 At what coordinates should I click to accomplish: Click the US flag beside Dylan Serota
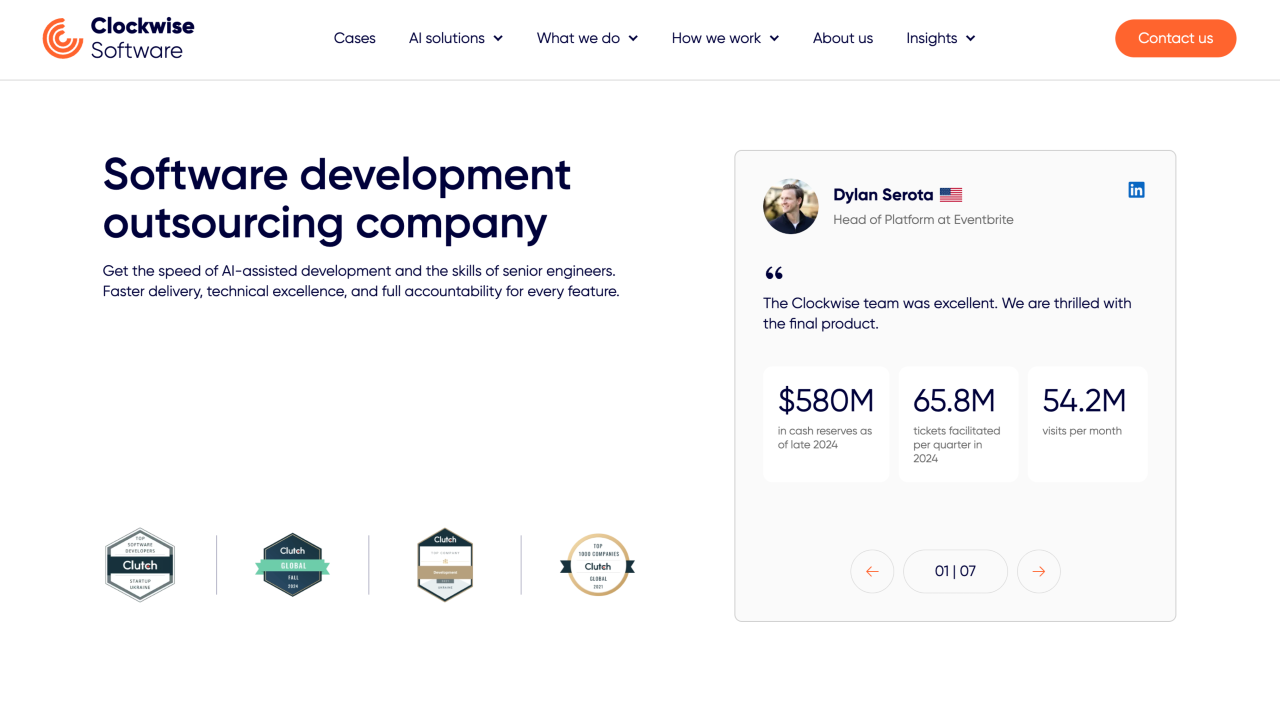click(951, 195)
